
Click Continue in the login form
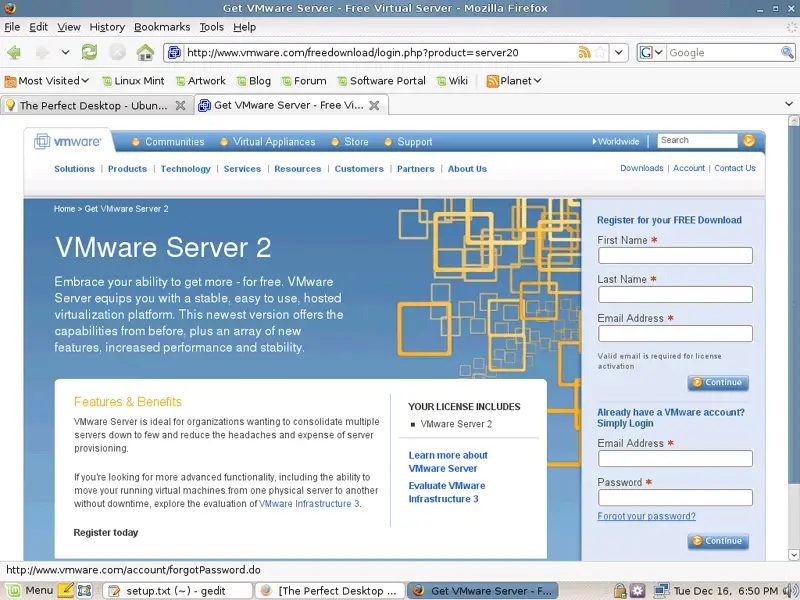(x=718, y=541)
